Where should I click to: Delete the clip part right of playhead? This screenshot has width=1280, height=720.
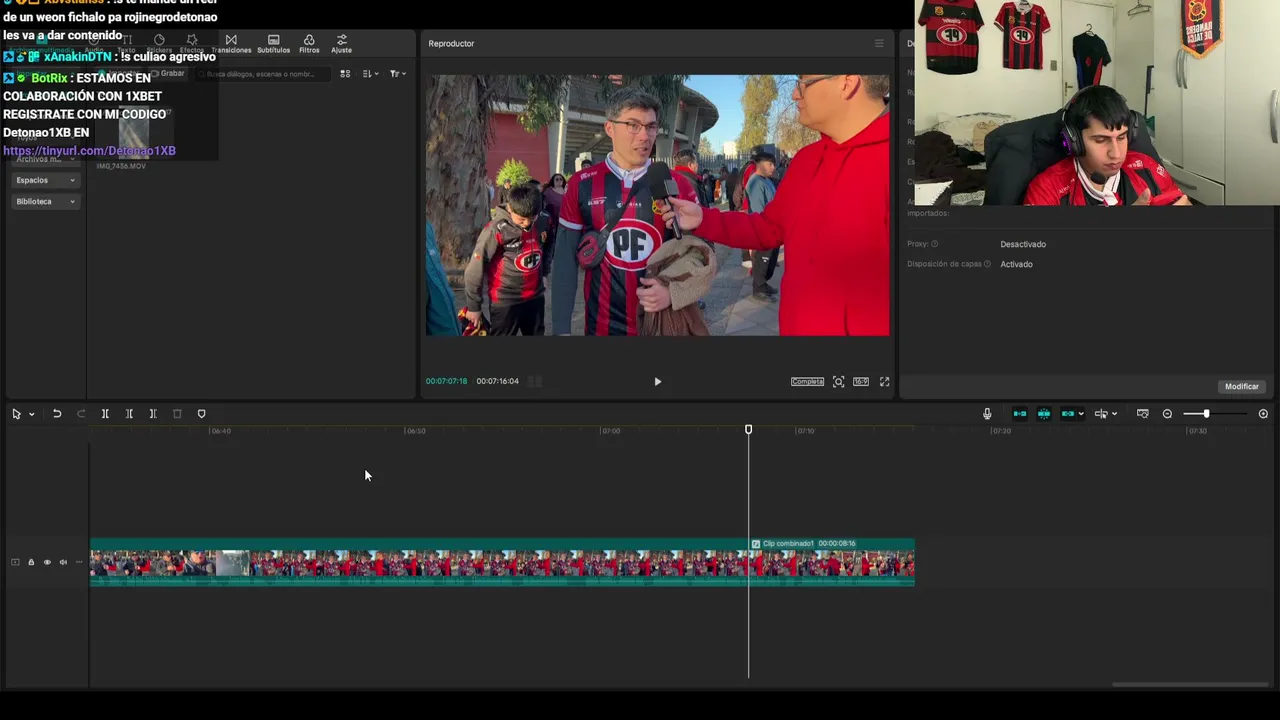click(x=153, y=414)
